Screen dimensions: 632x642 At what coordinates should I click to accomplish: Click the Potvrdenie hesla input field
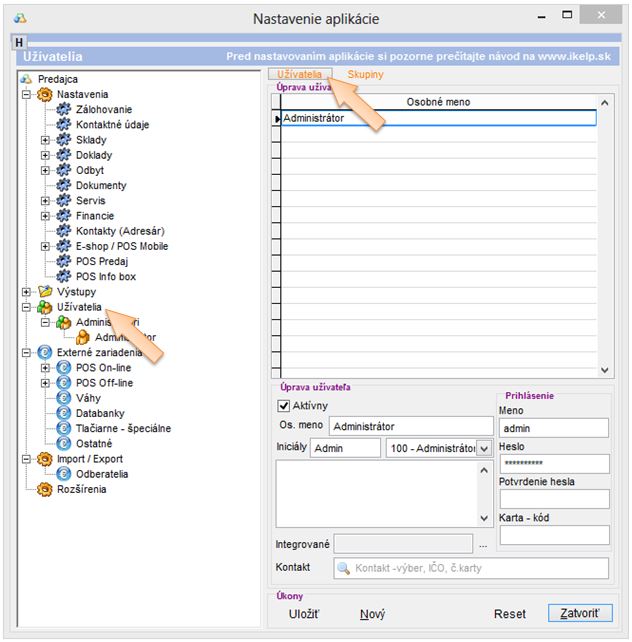click(553, 499)
